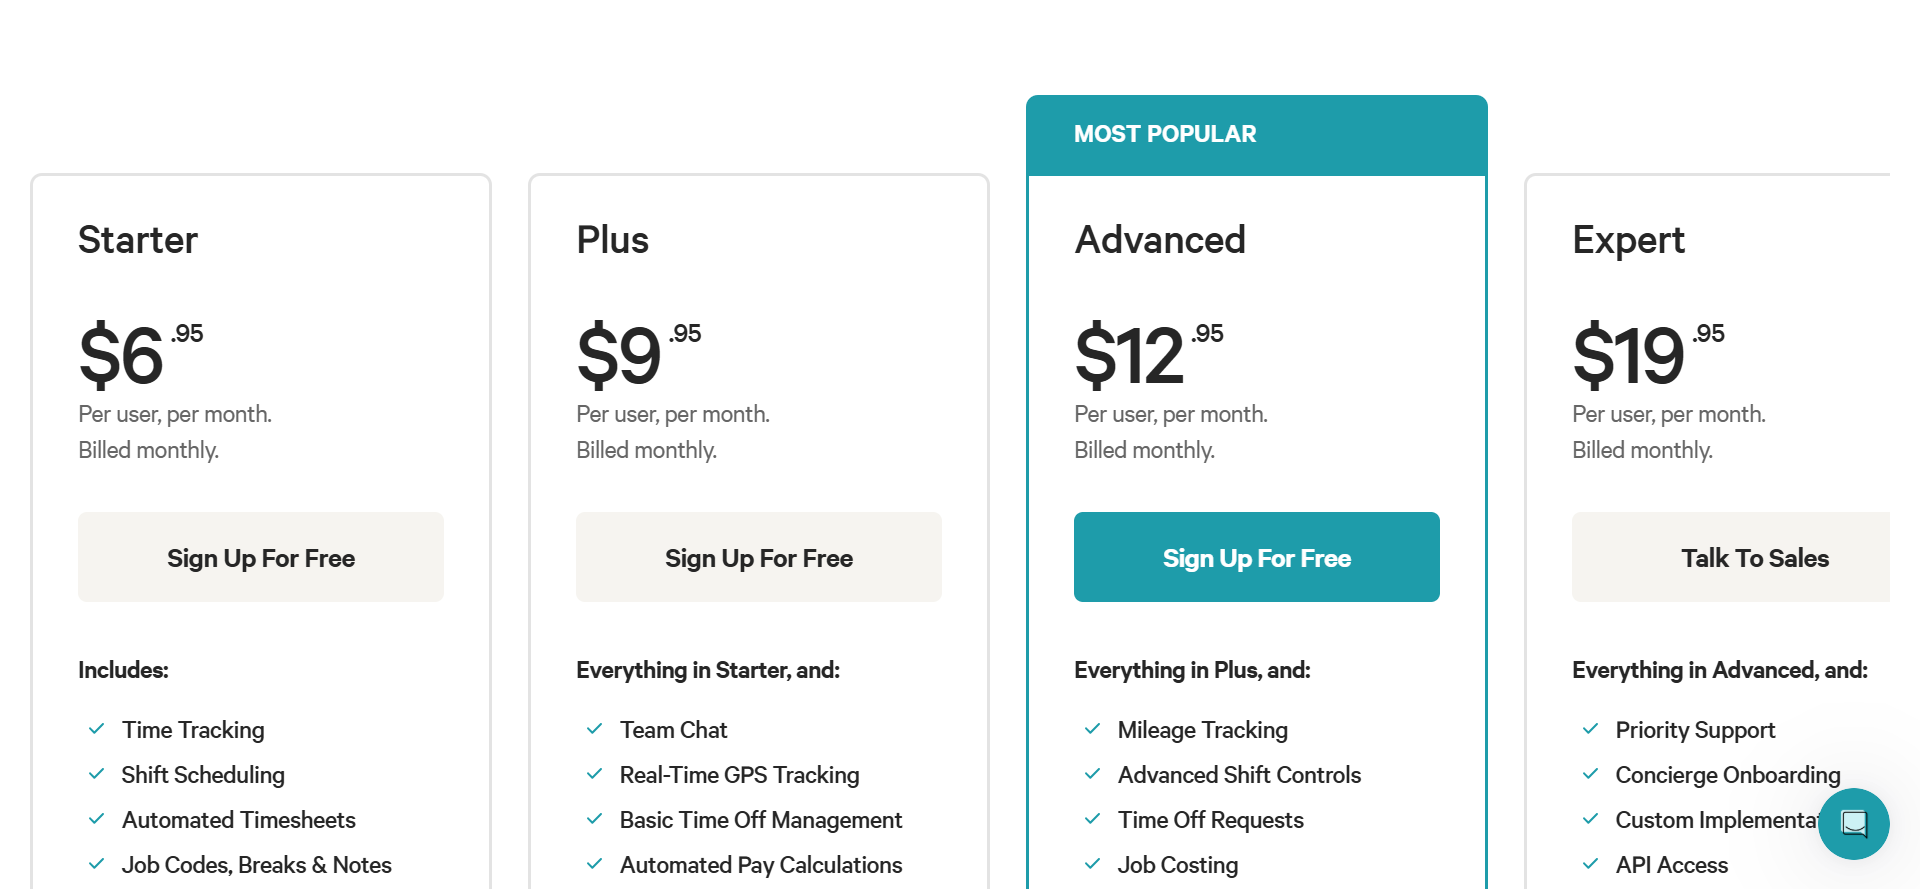Open the live chat widget

tap(1853, 824)
